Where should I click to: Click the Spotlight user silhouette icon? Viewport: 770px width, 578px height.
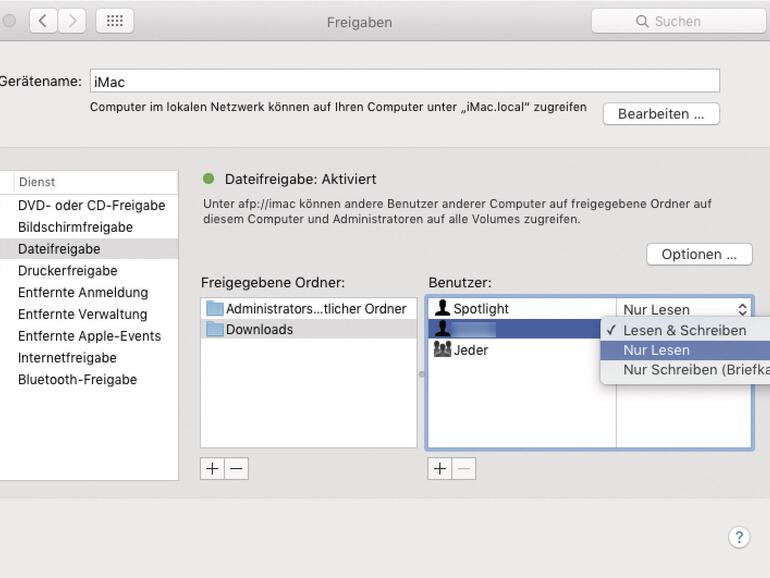click(442, 308)
